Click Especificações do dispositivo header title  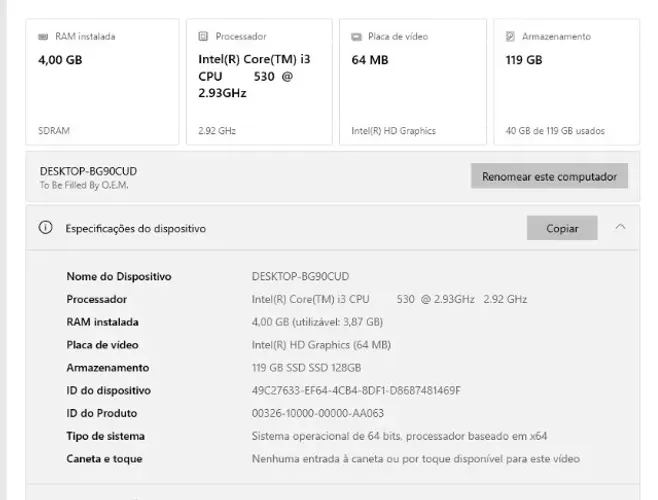tap(136, 228)
